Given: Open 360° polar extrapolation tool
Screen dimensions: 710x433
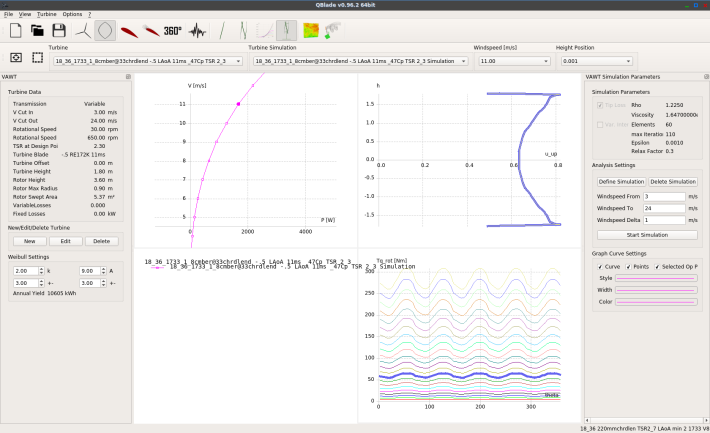Looking at the screenshot, I should pos(173,31).
